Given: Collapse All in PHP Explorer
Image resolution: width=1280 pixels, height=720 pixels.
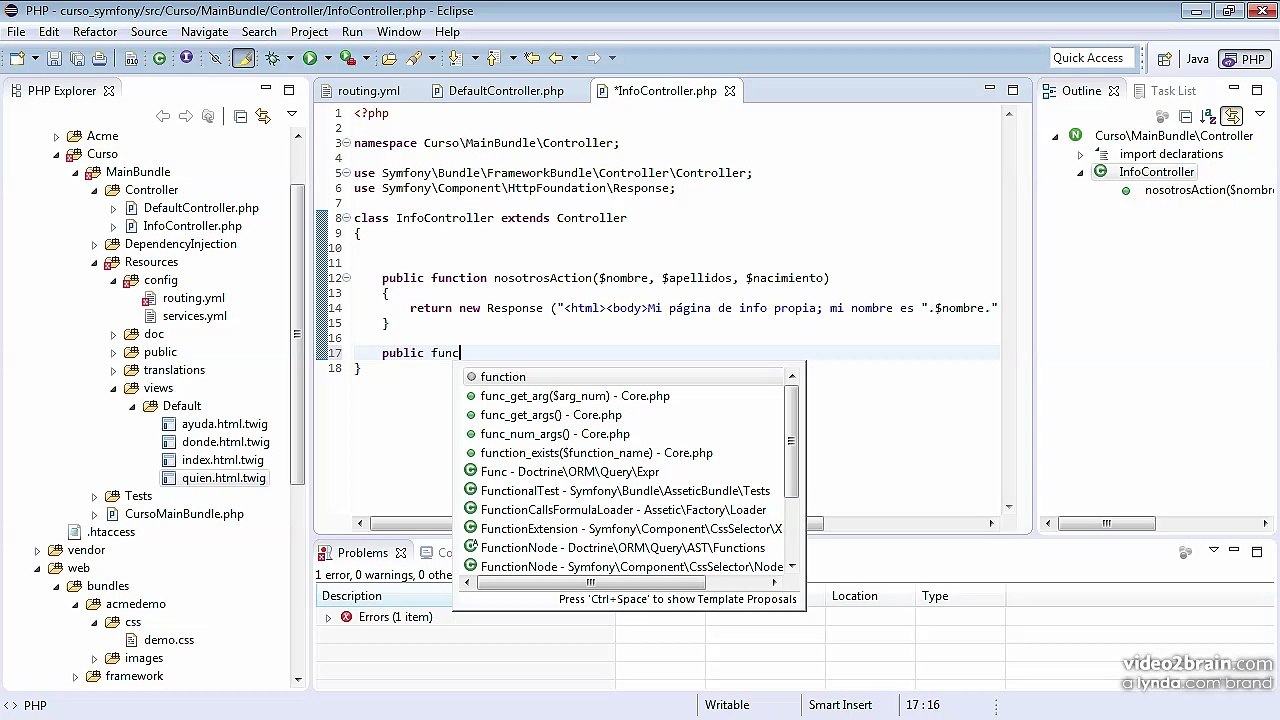Looking at the screenshot, I should click(x=240, y=117).
